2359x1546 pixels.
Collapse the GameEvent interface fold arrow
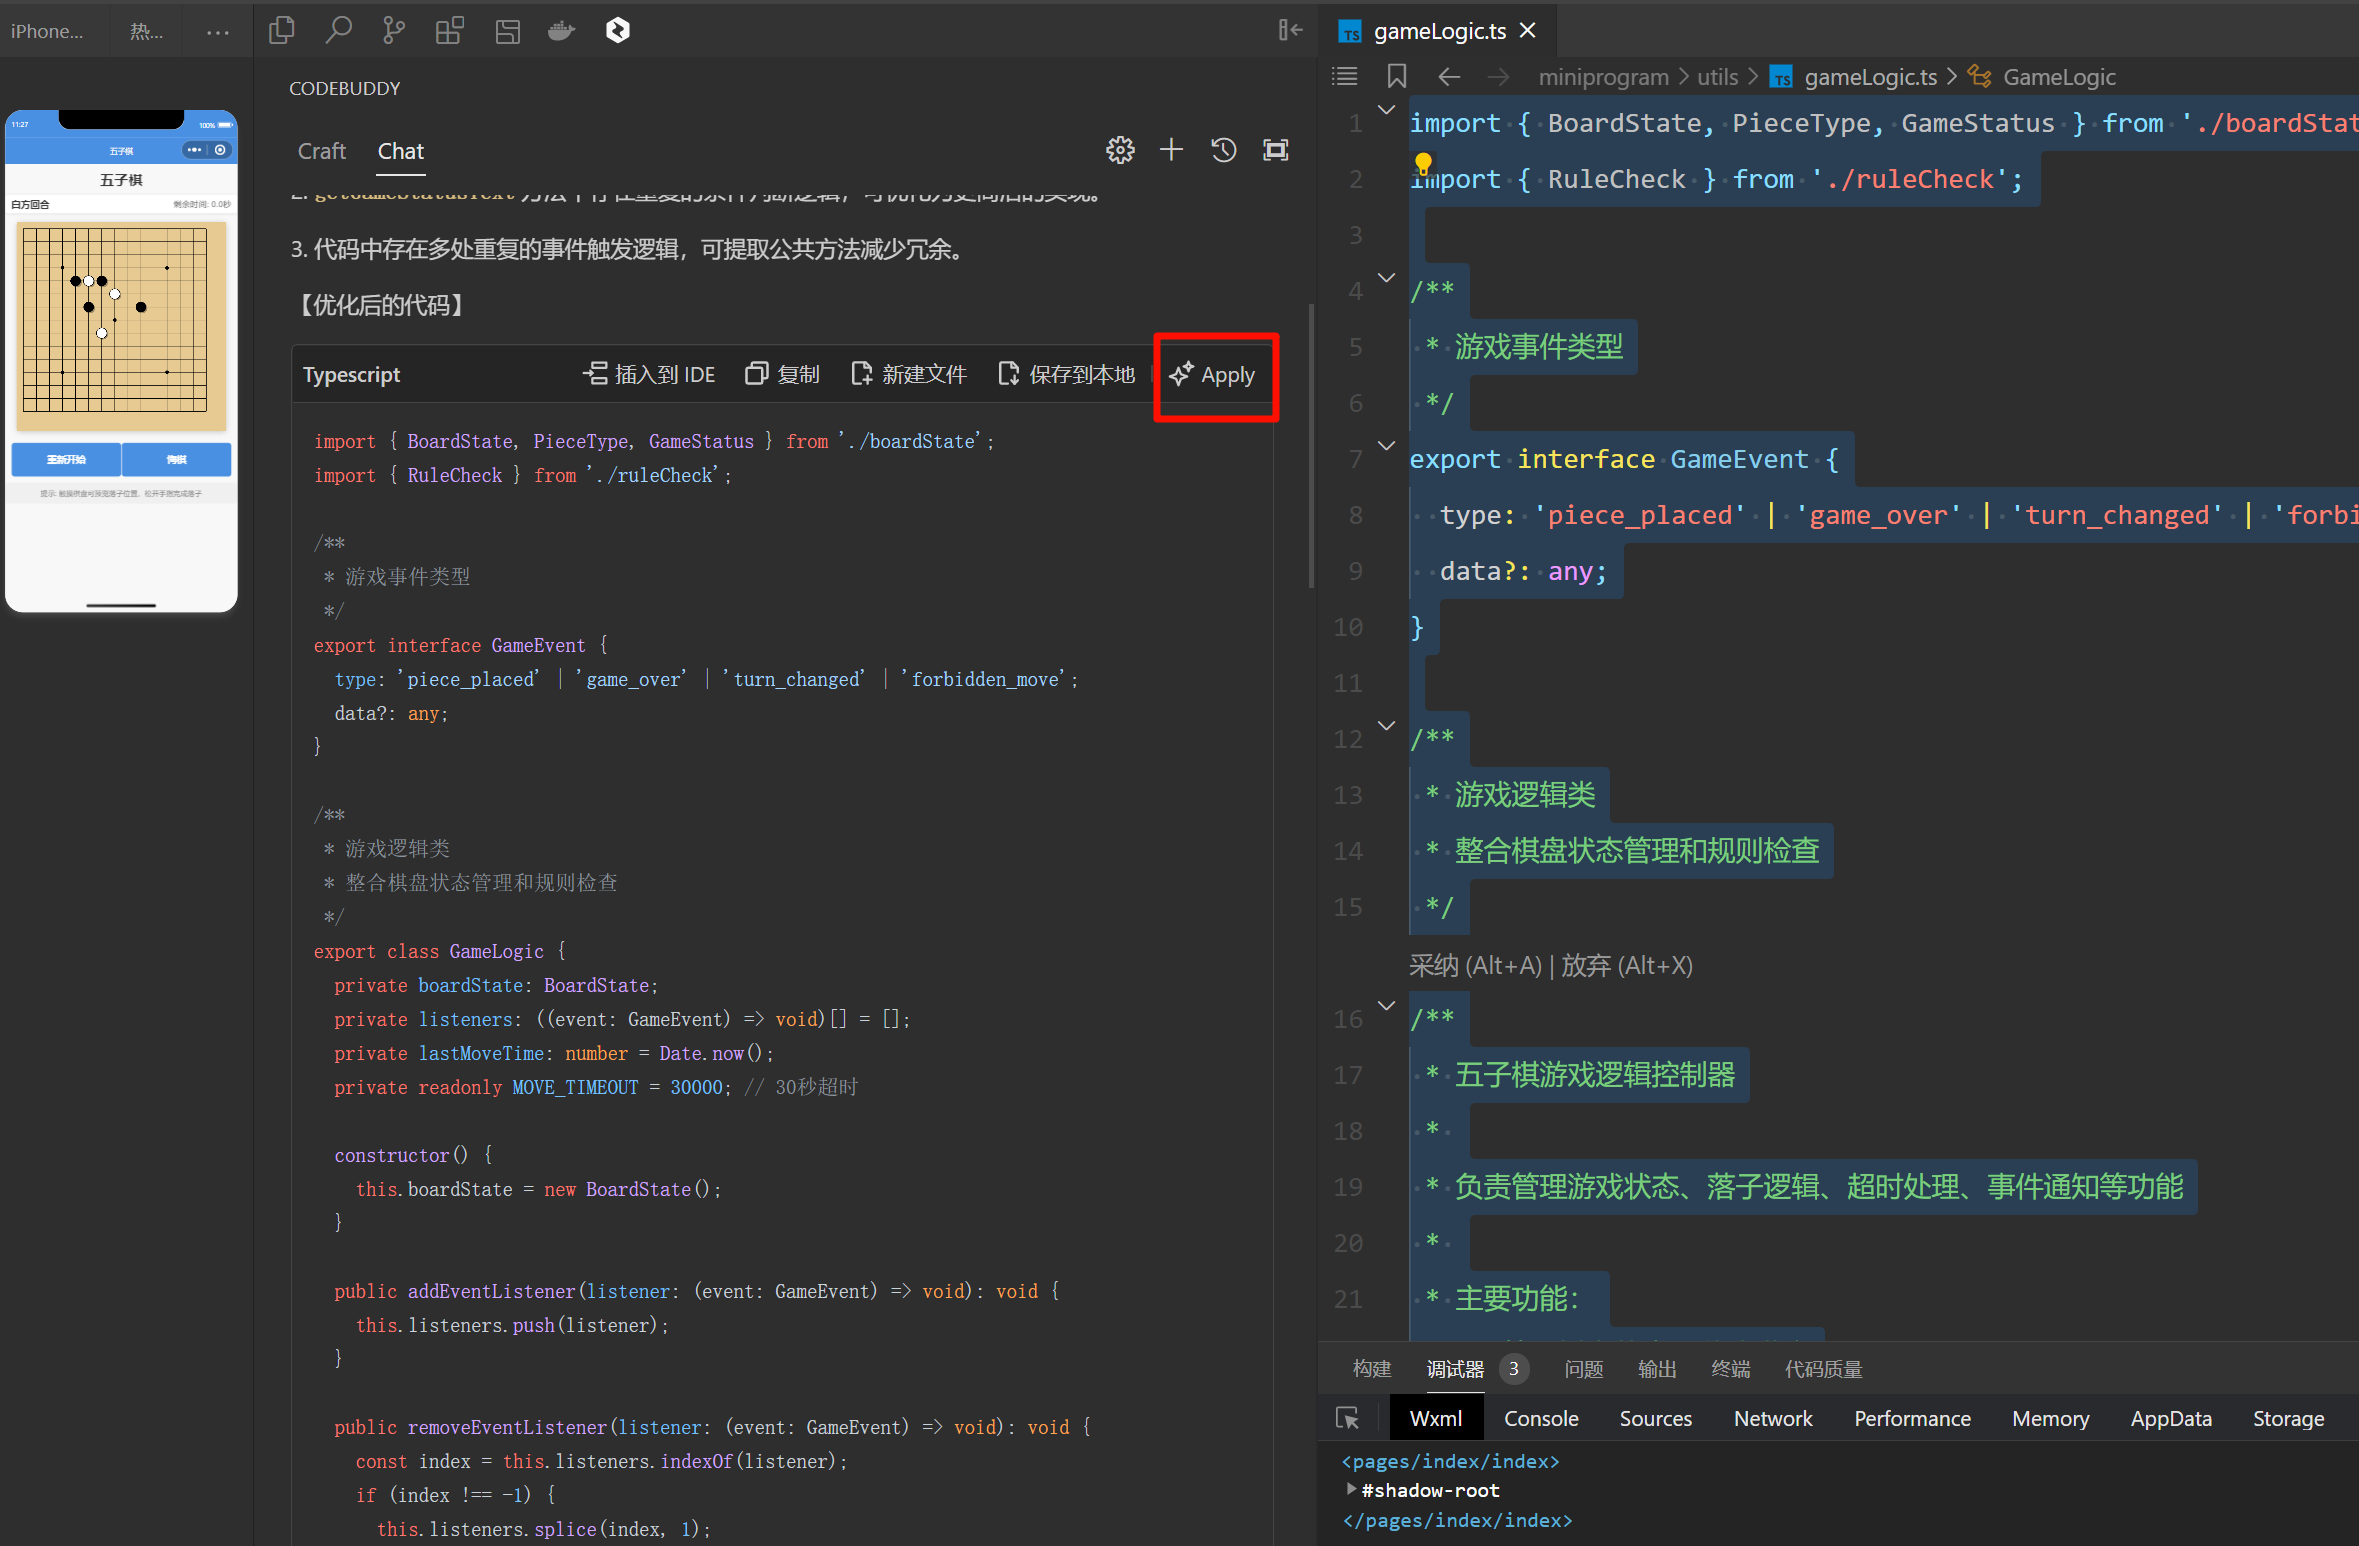1387,446
